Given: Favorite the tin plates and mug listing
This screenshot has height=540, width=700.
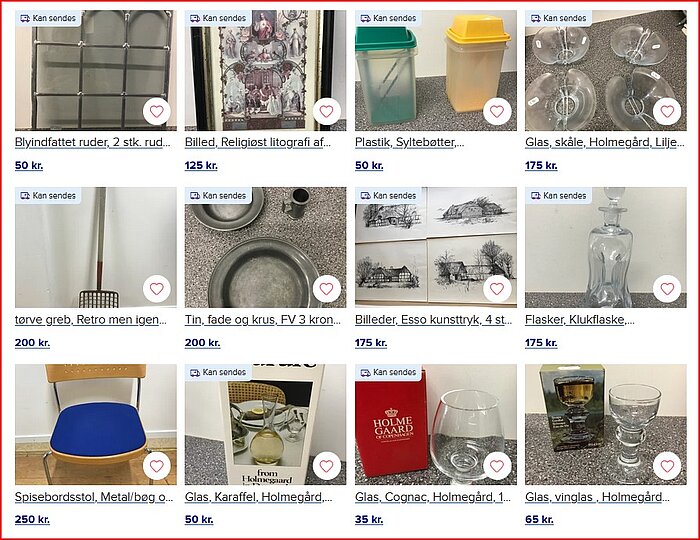Looking at the screenshot, I should (x=326, y=289).
